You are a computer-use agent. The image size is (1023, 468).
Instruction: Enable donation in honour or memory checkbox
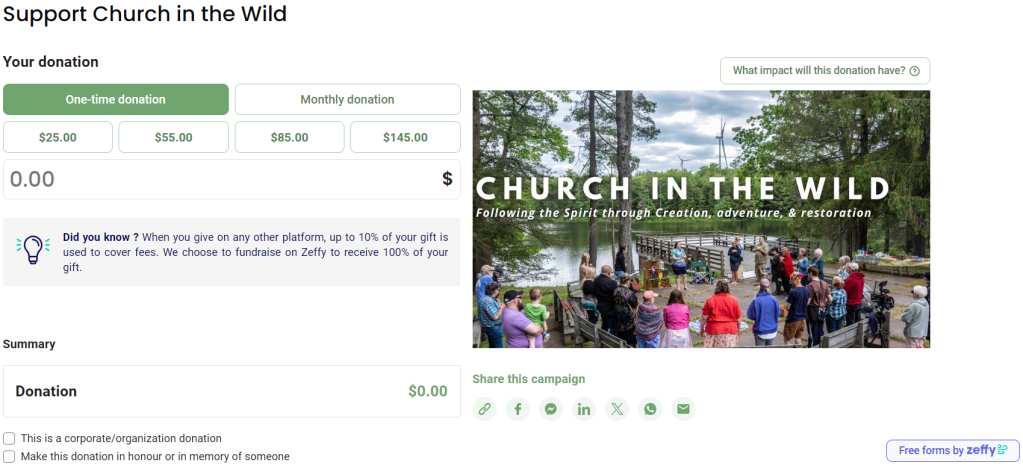click(x=10, y=456)
